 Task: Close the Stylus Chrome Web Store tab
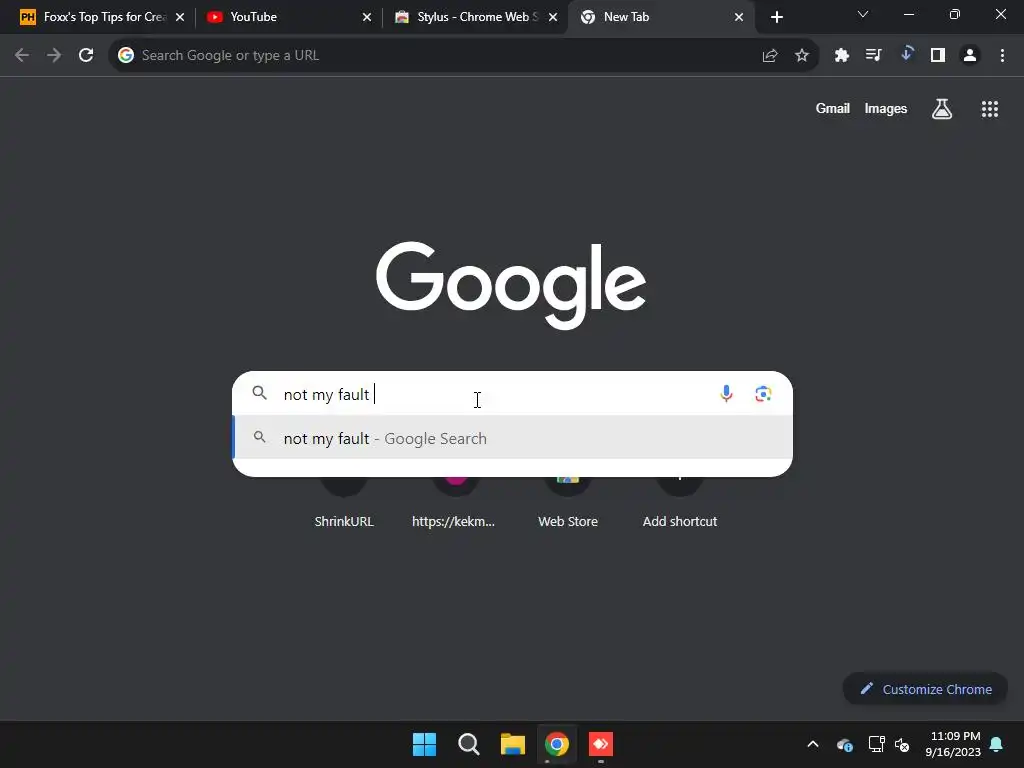click(x=553, y=17)
